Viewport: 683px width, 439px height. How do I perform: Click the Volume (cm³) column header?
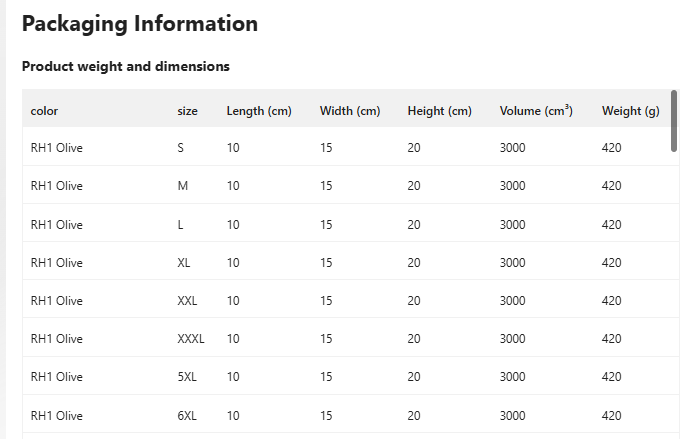(x=536, y=111)
